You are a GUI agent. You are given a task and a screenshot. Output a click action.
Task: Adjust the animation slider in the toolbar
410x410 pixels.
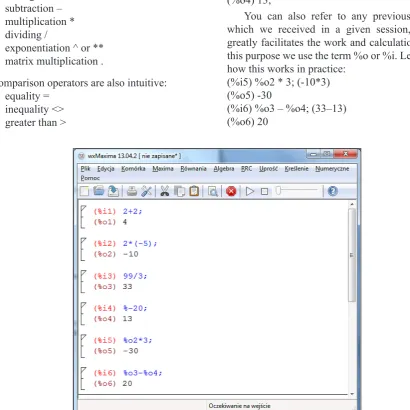click(297, 191)
